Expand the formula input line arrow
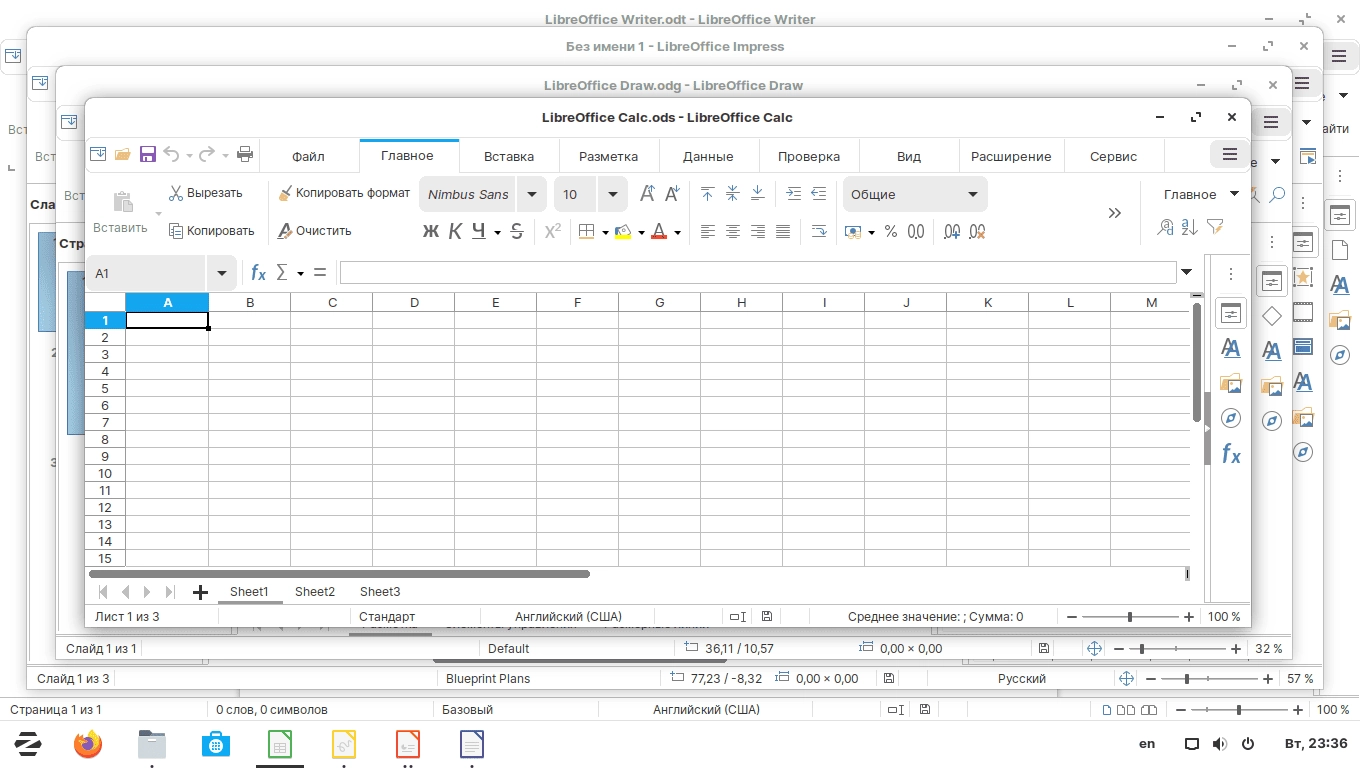Screen dimensions: 1360x768 coord(1187,272)
